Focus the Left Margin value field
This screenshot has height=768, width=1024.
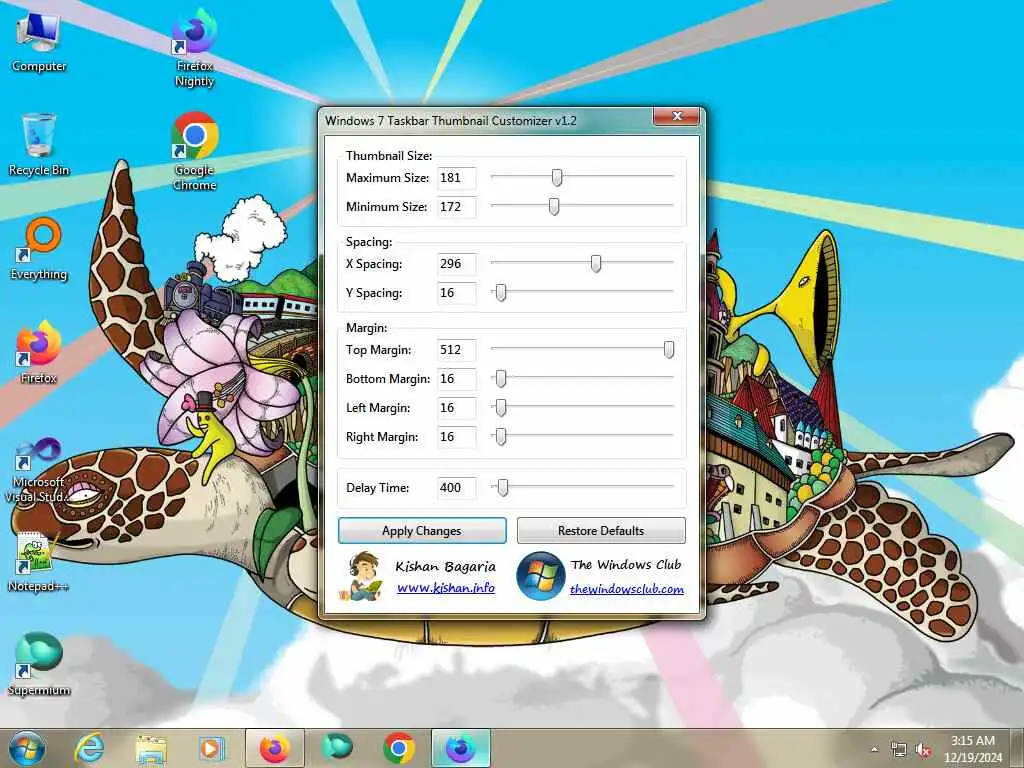456,408
